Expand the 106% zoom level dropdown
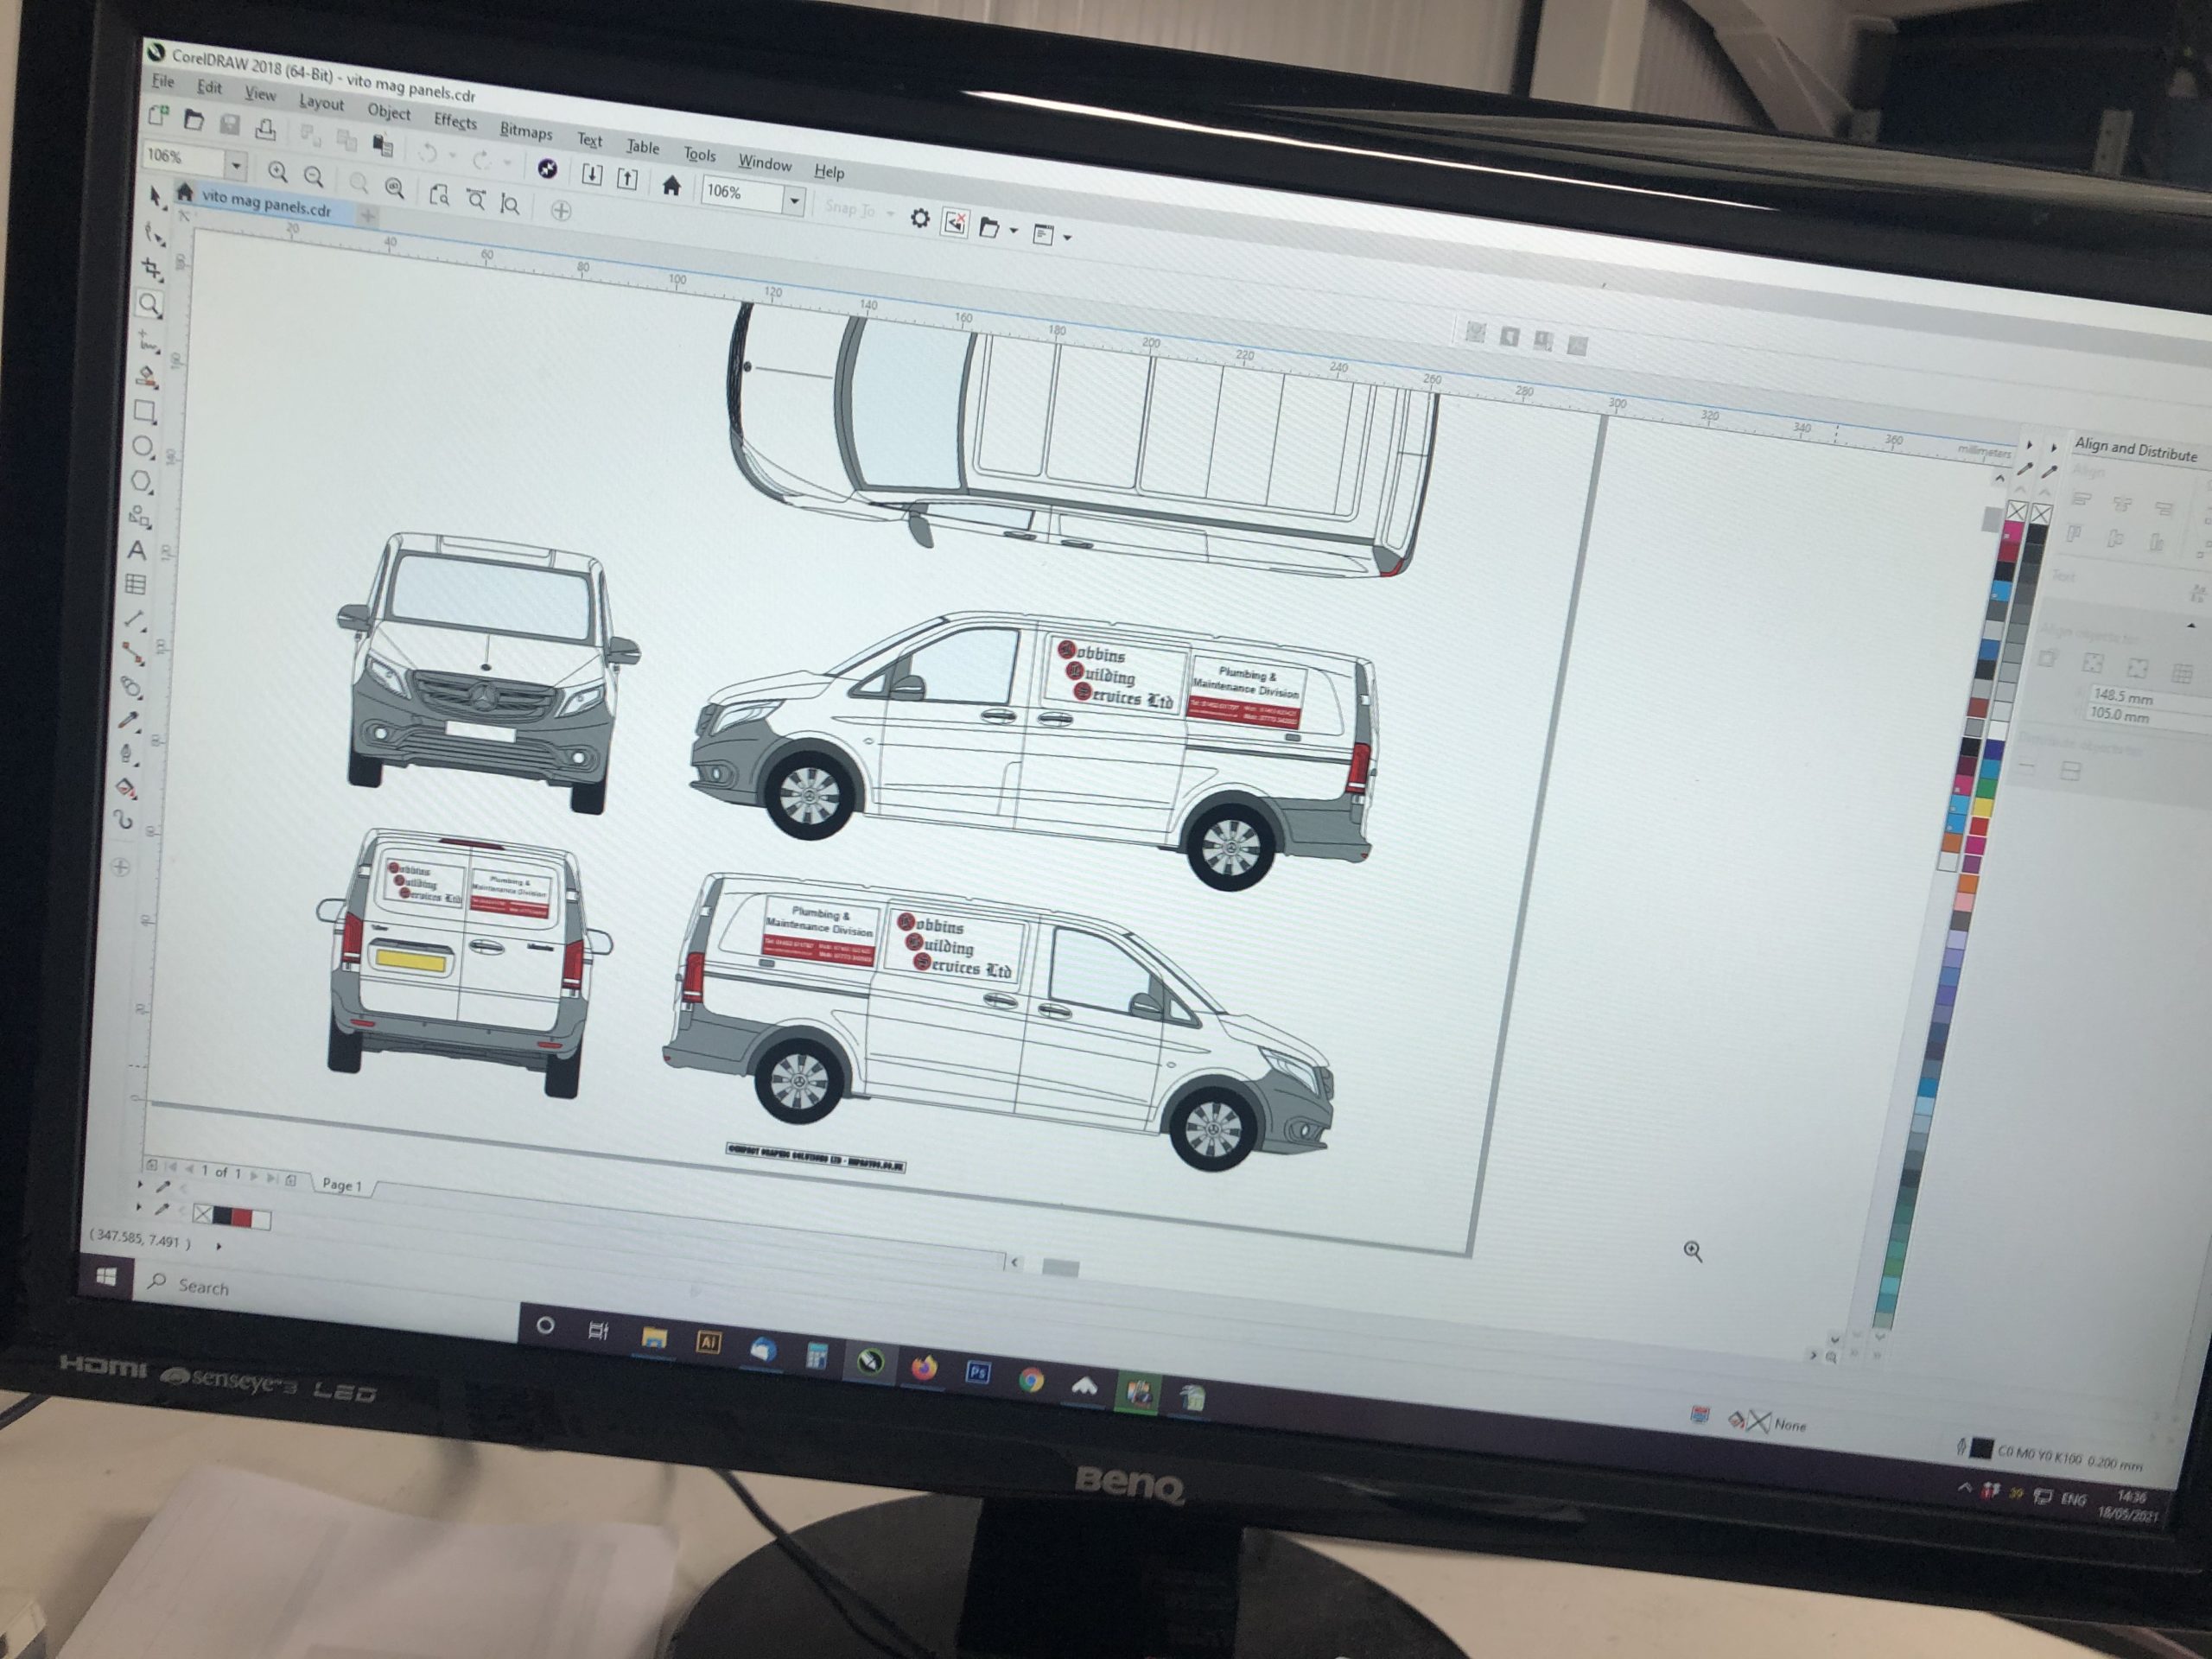The width and height of the screenshot is (2212, 1659). (x=794, y=201)
